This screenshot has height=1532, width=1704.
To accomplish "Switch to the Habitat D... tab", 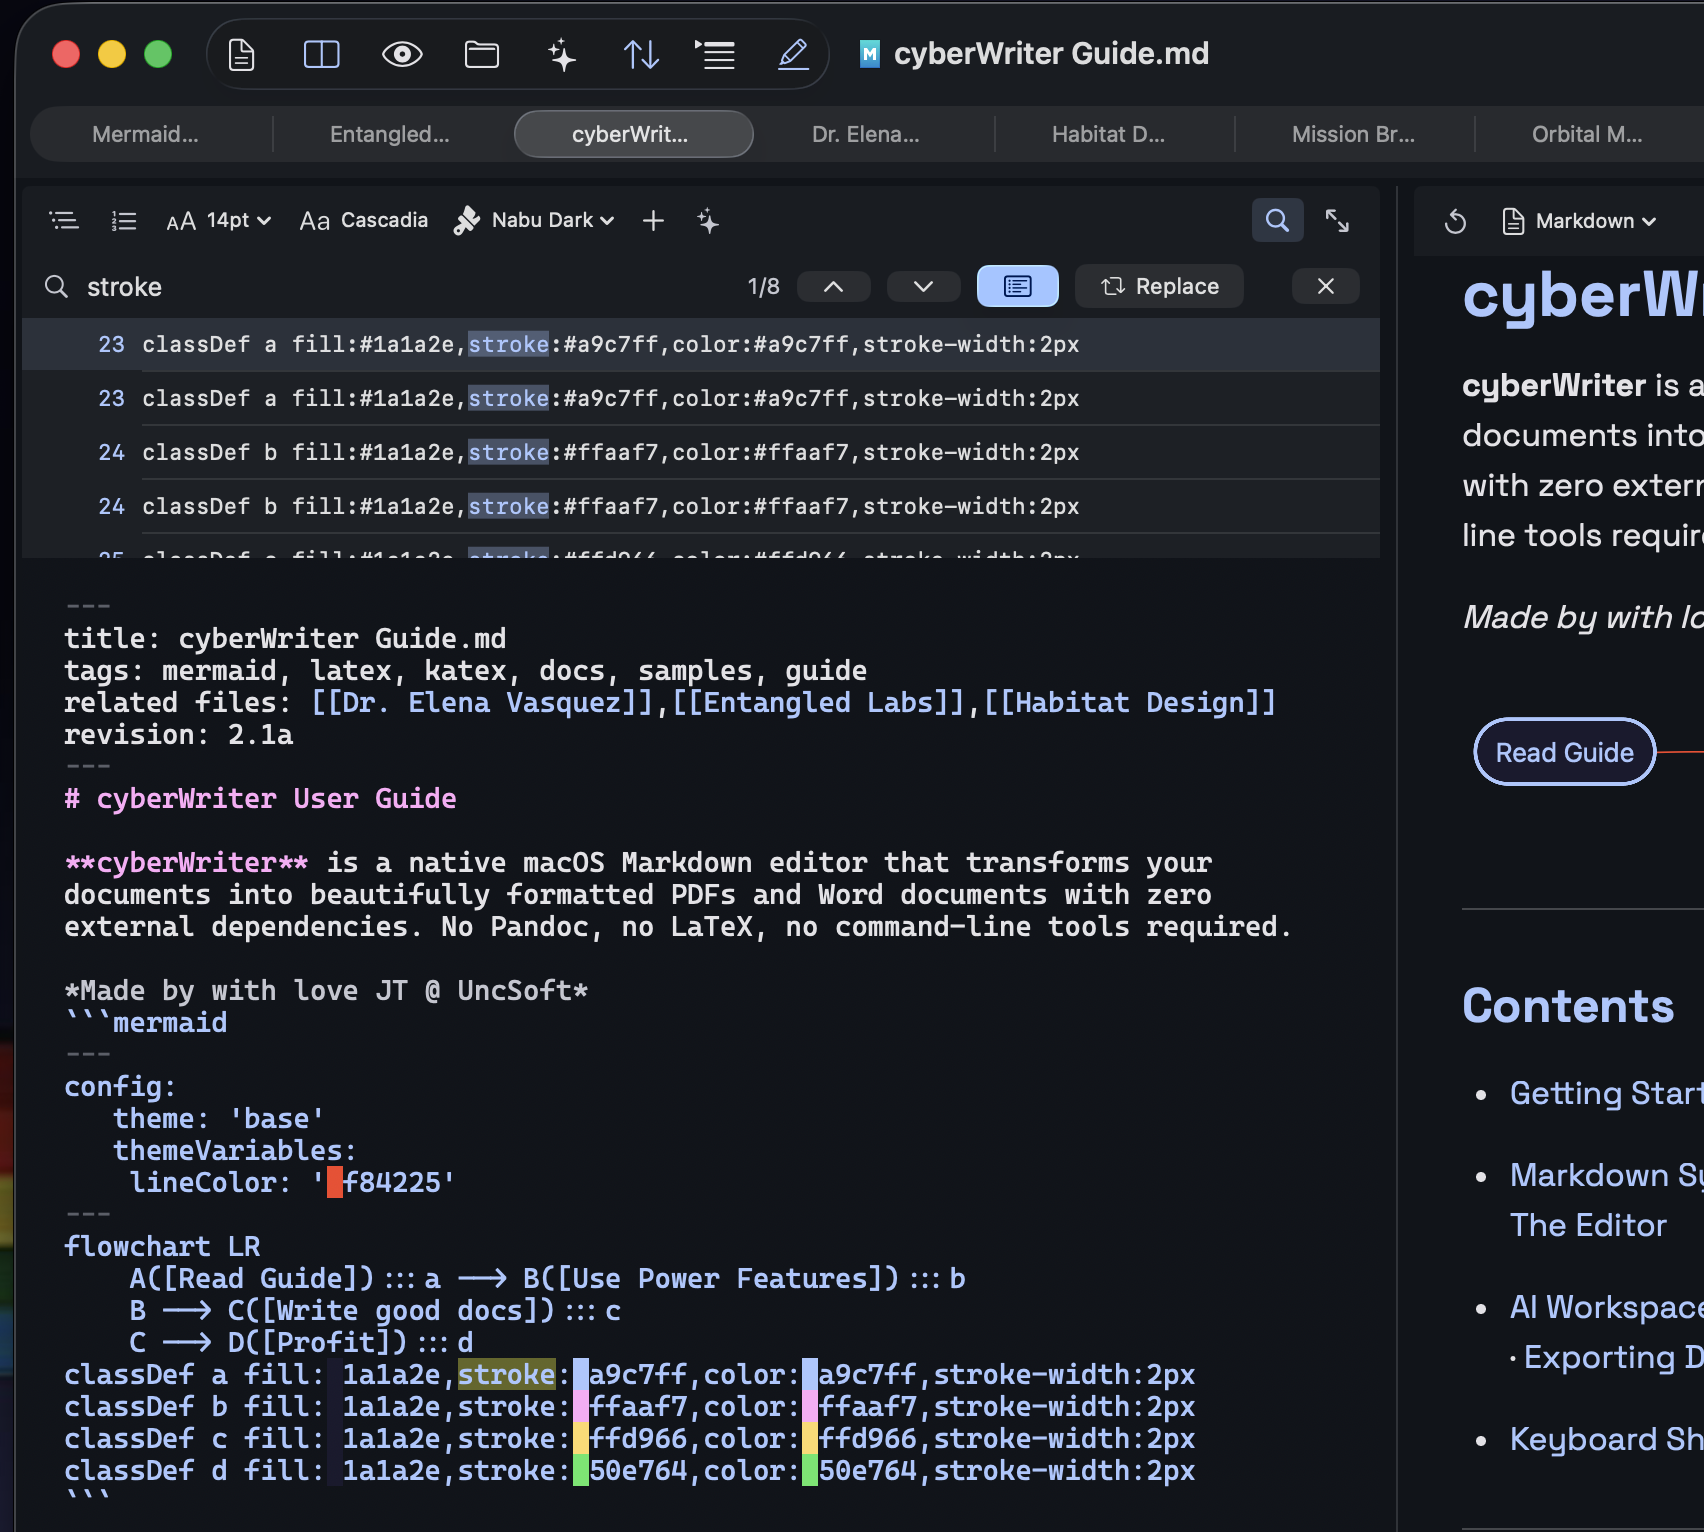I will click(x=1108, y=134).
